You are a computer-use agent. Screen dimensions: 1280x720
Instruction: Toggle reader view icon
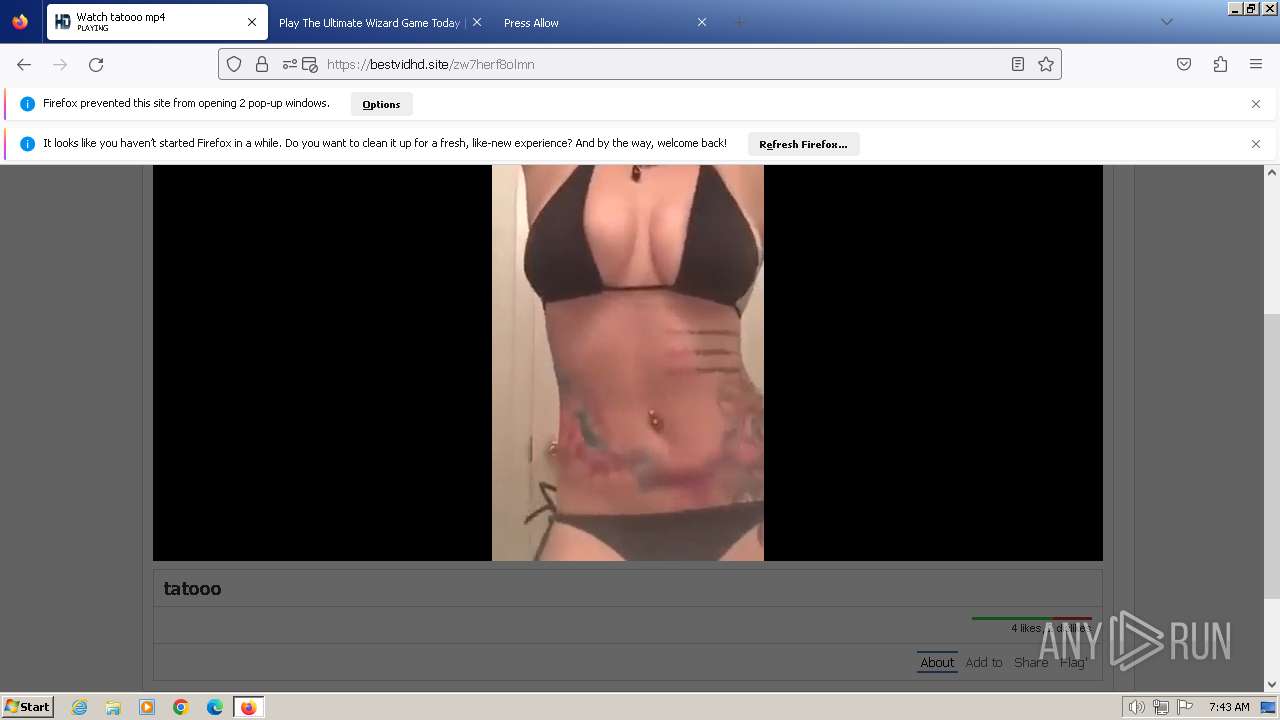click(x=1018, y=64)
